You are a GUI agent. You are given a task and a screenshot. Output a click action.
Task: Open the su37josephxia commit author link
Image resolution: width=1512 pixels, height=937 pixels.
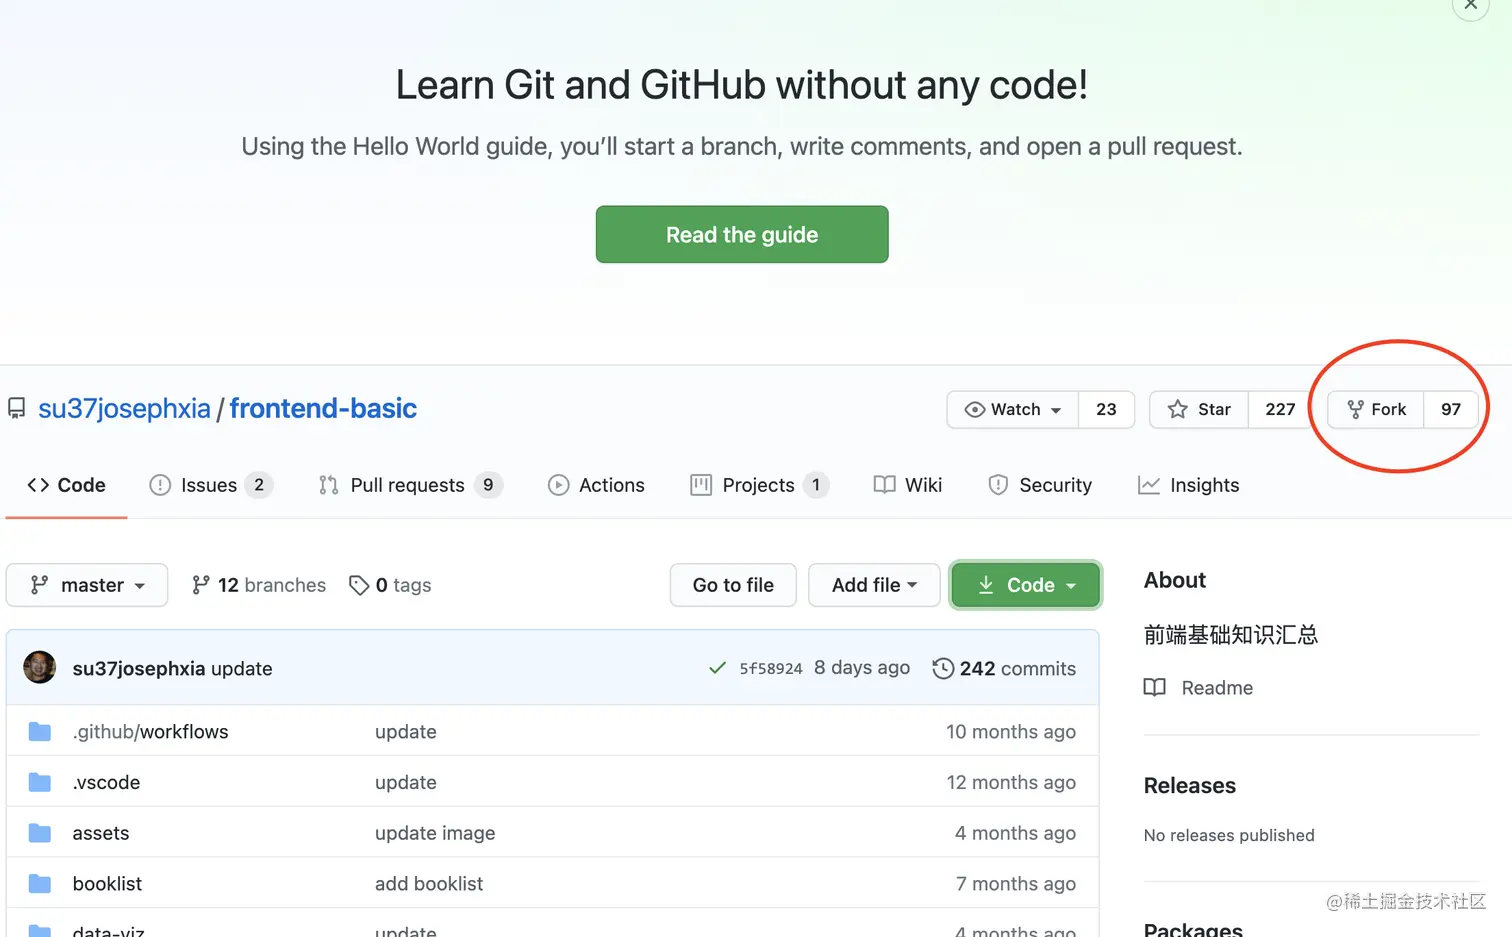click(139, 669)
